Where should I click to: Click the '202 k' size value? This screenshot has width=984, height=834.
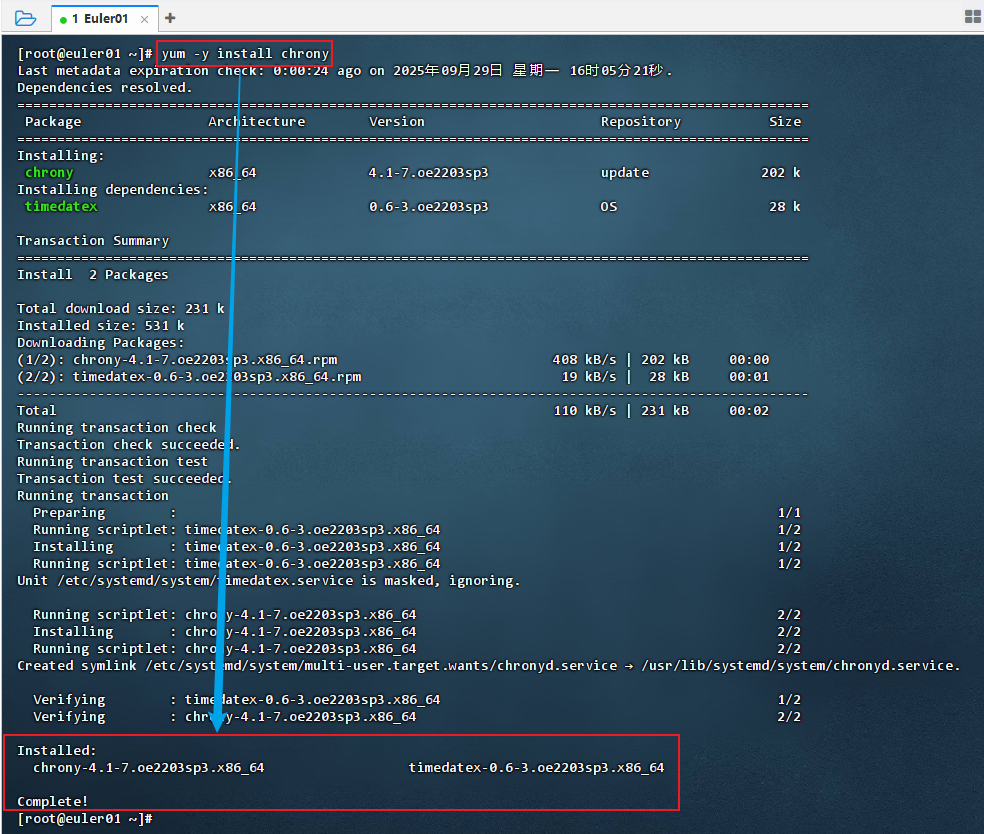[x=781, y=173]
